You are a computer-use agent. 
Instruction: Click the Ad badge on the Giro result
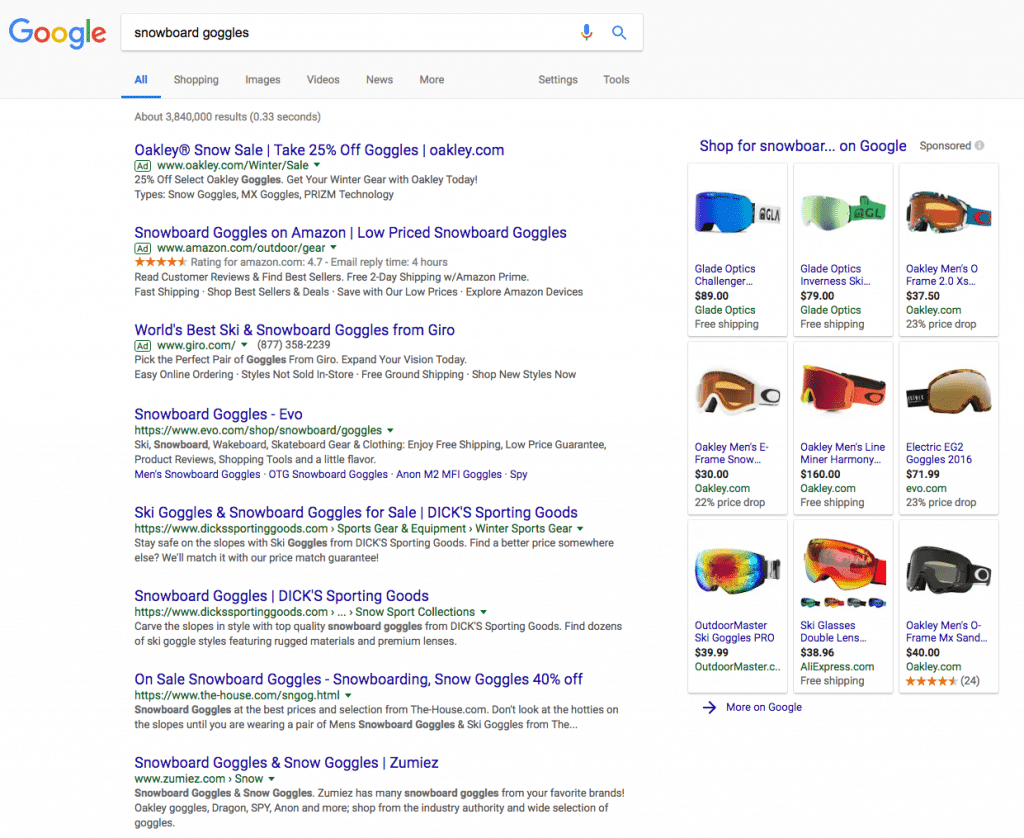[x=142, y=346]
